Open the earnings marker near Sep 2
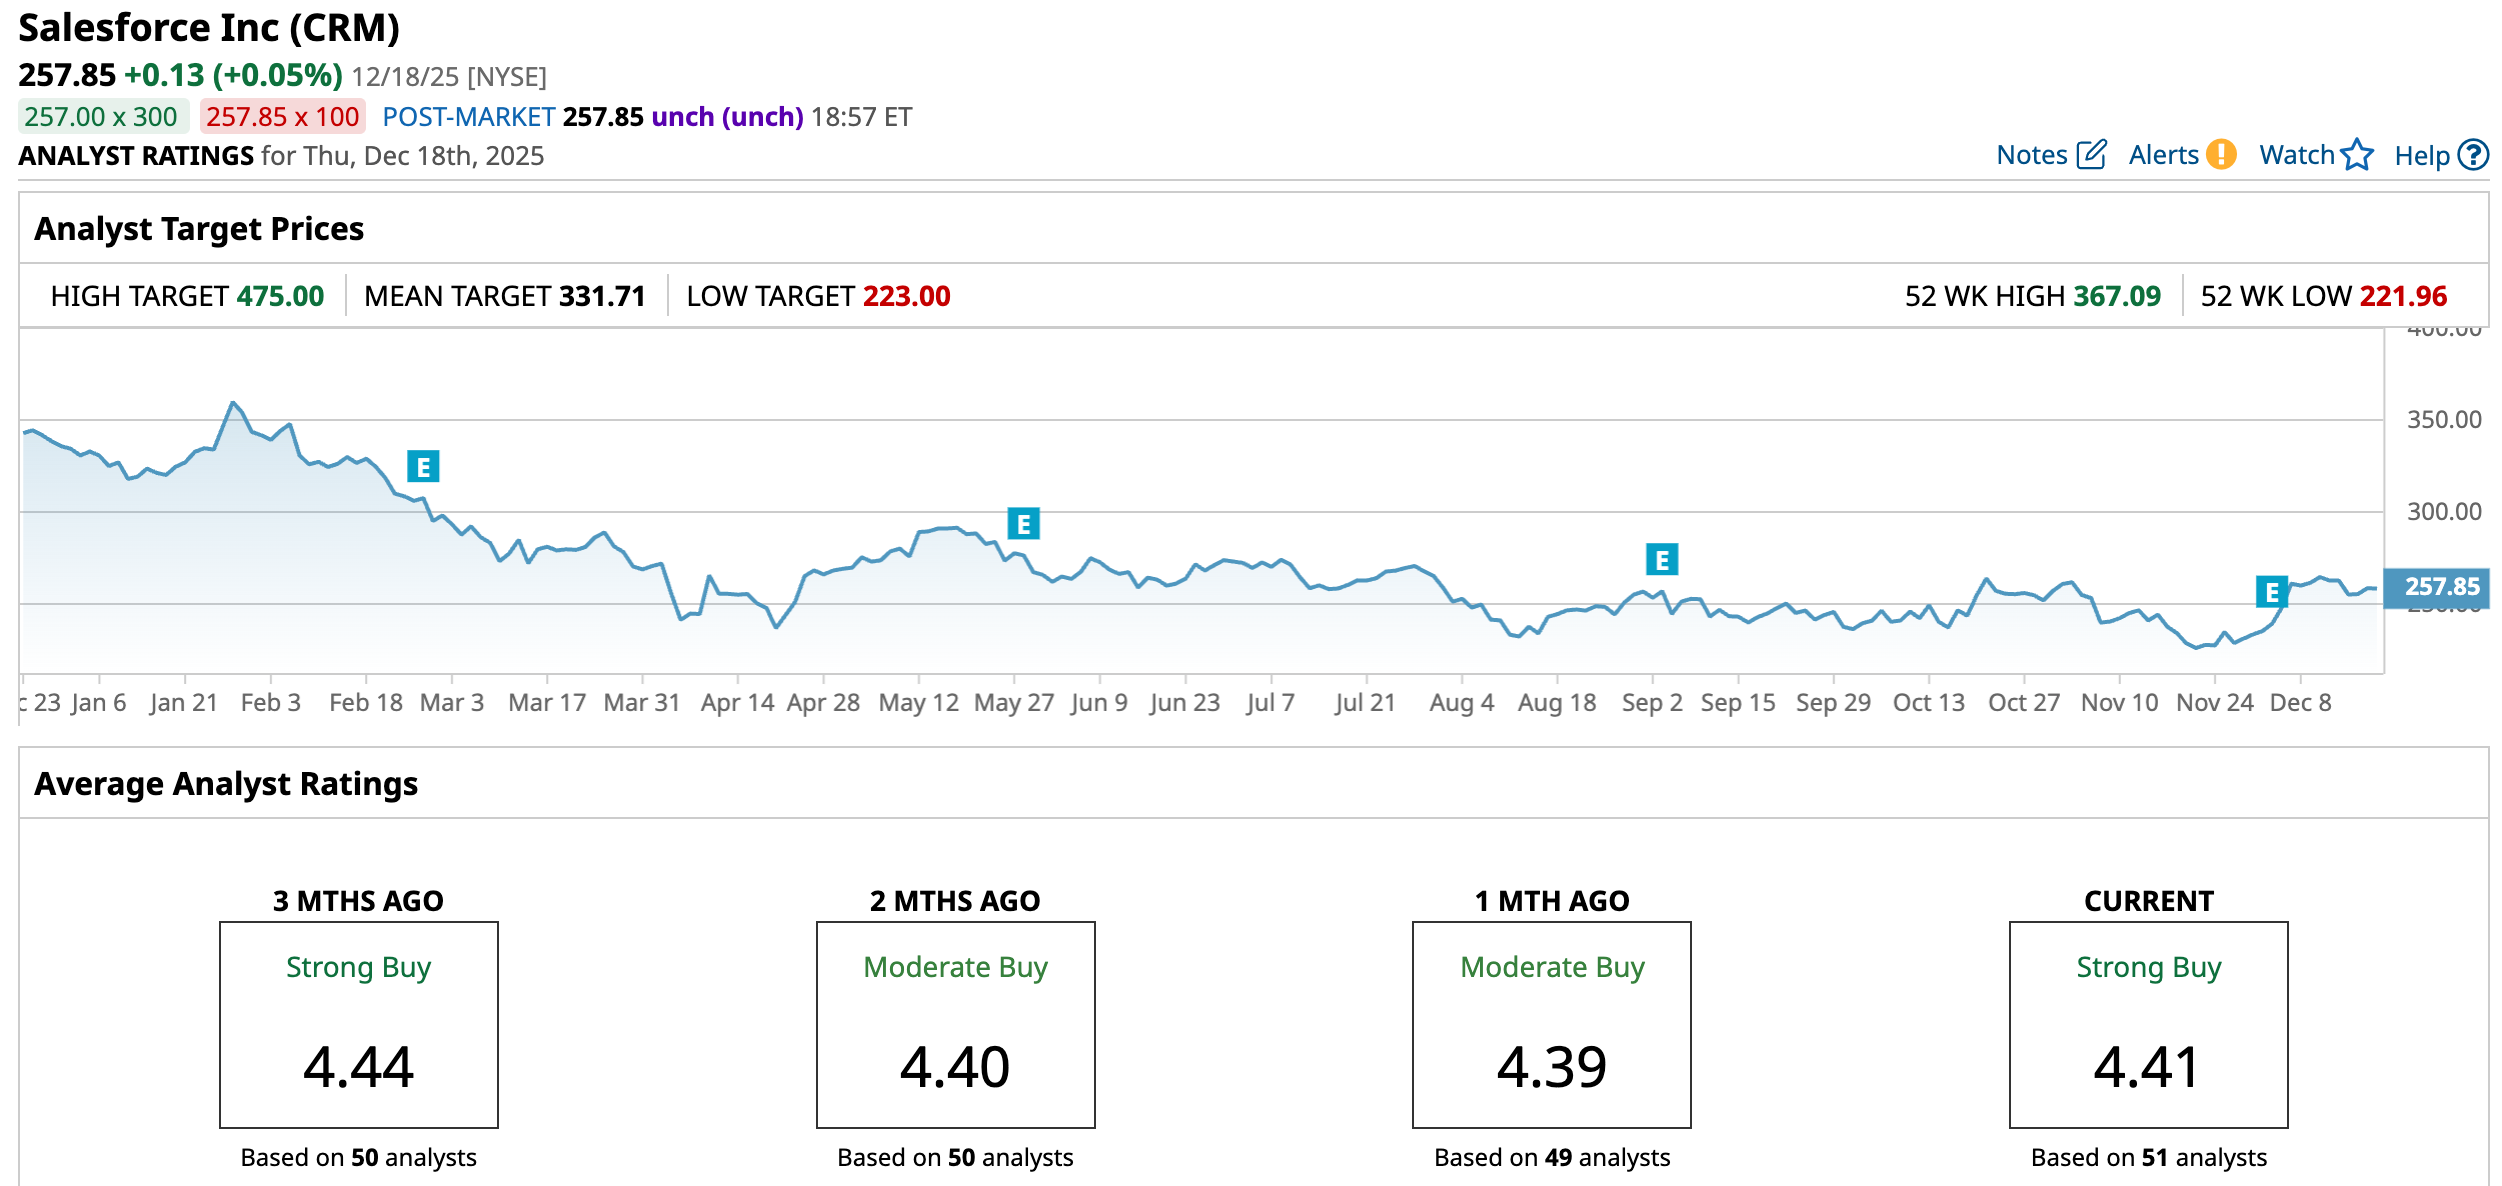 [x=1661, y=560]
